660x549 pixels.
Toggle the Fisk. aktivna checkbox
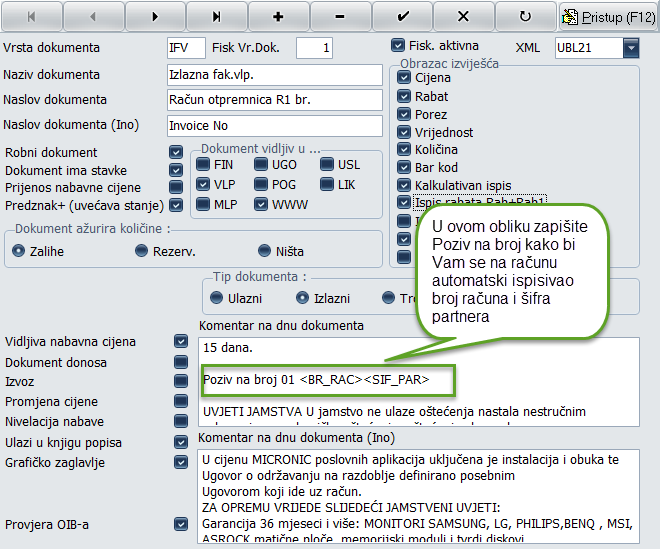click(398, 46)
